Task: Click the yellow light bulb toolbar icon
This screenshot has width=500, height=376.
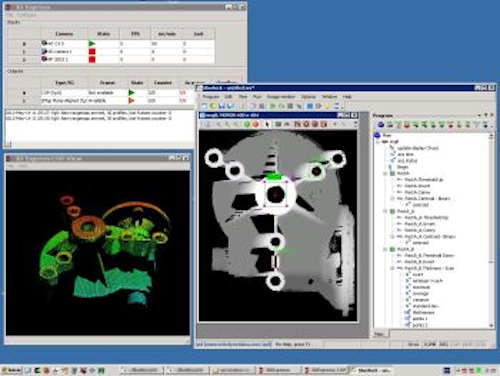Action: point(327,106)
